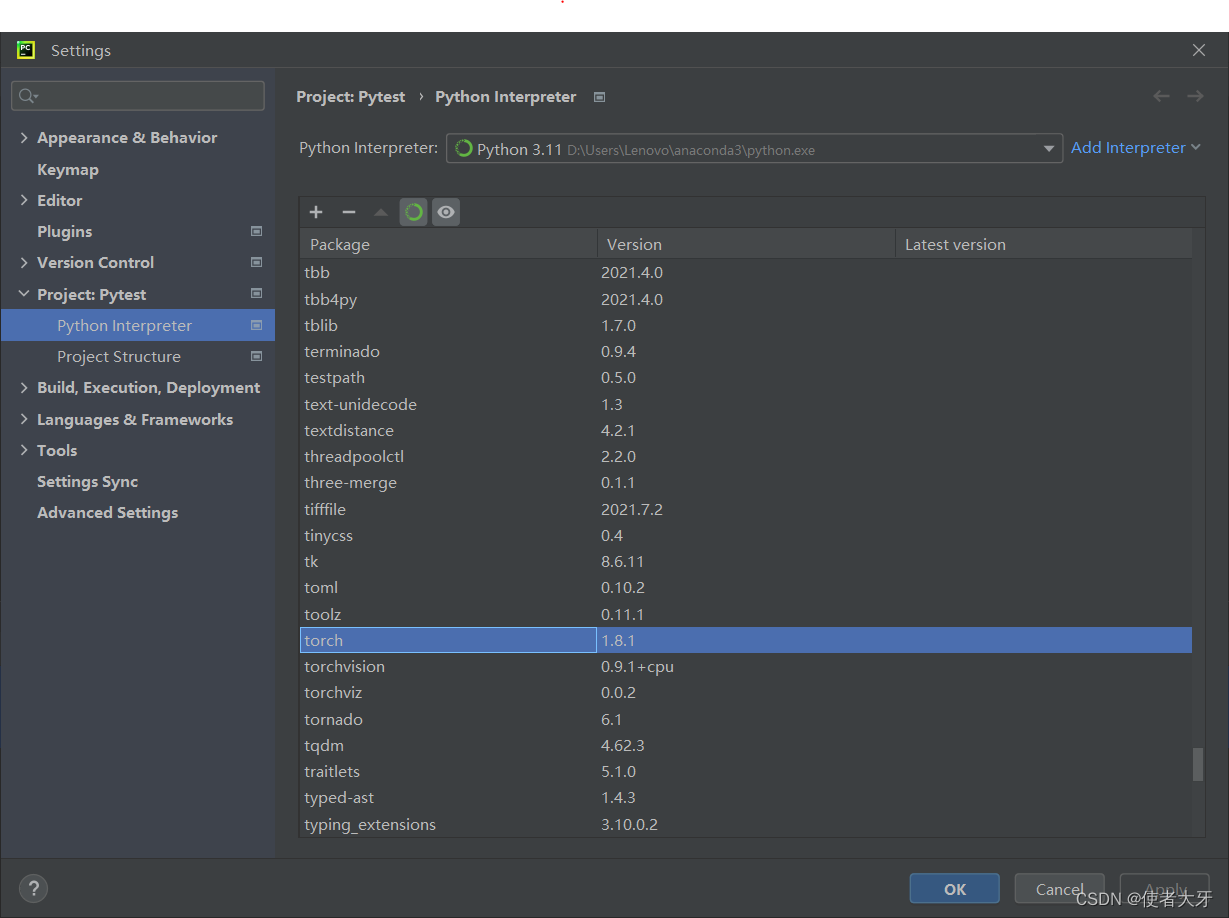This screenshot has height=918, width=1229.
Task: Open Advanced Settings page
Action: point(108,512)
